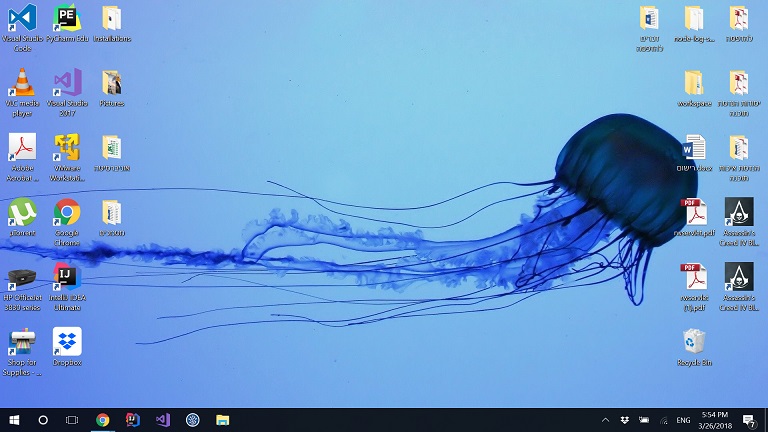Click the Task View taskbar button
Image resolution: width=768 pixels, height=432 pixels.
[72, 420]
